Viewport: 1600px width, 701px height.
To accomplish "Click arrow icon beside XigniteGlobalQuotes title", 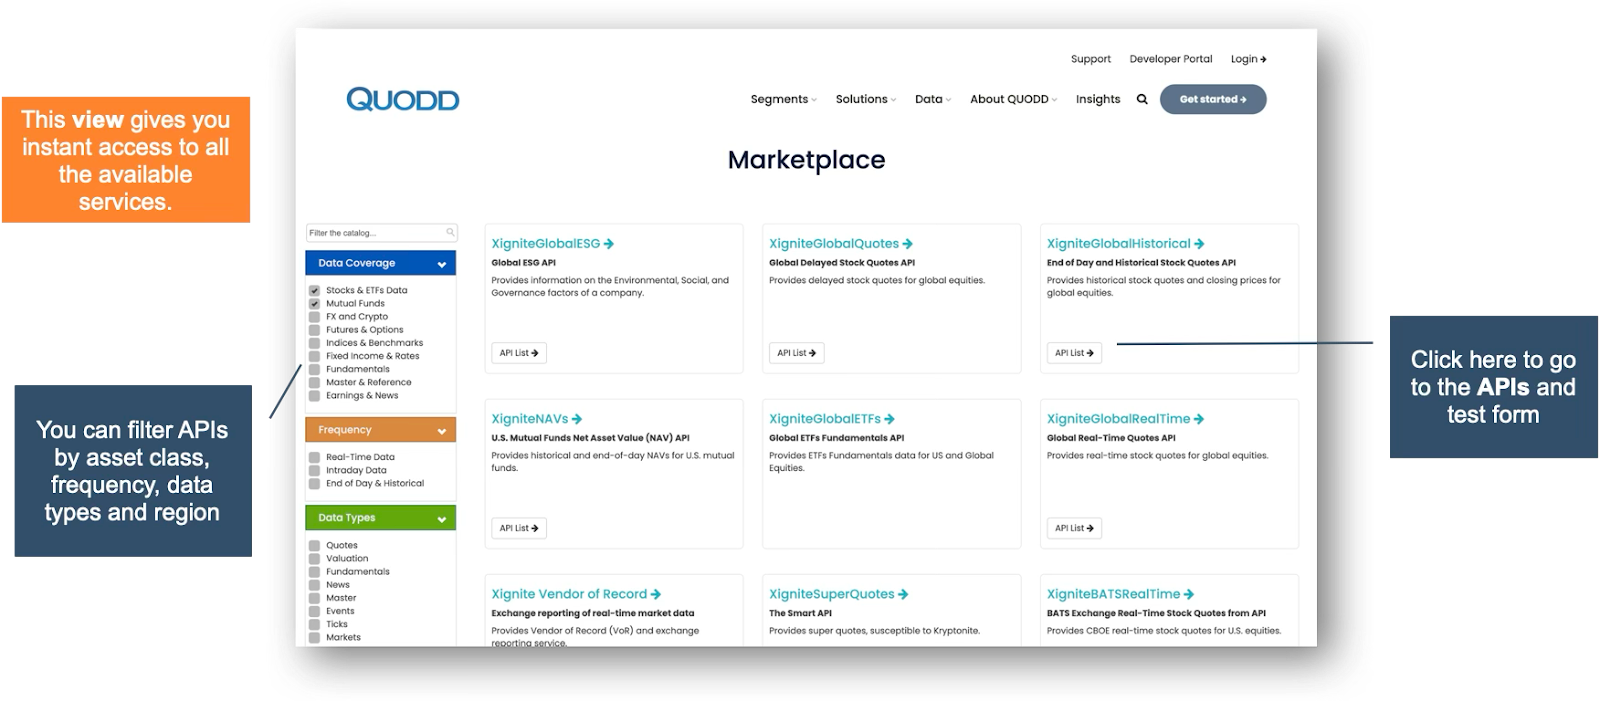I will [907, 244].
